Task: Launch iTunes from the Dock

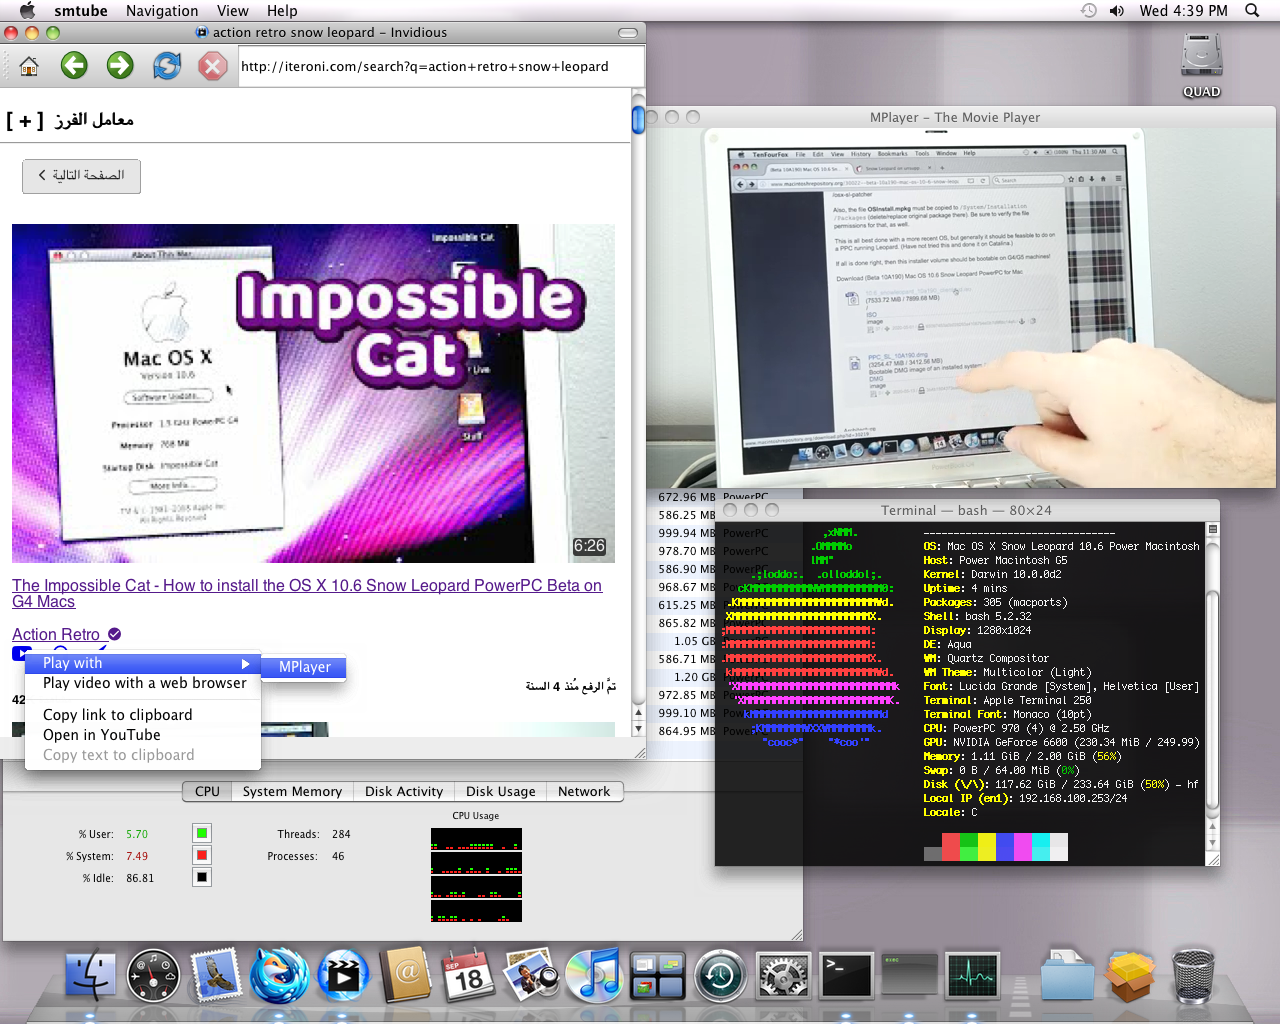Action: [594, 975]
